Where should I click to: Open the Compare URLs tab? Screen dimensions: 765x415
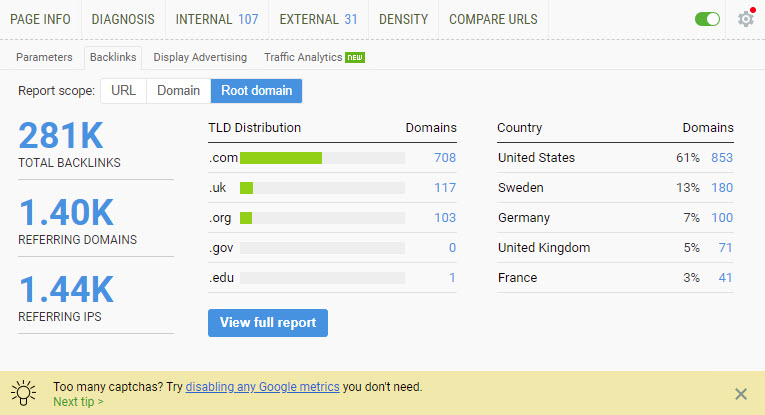(493, 19)
